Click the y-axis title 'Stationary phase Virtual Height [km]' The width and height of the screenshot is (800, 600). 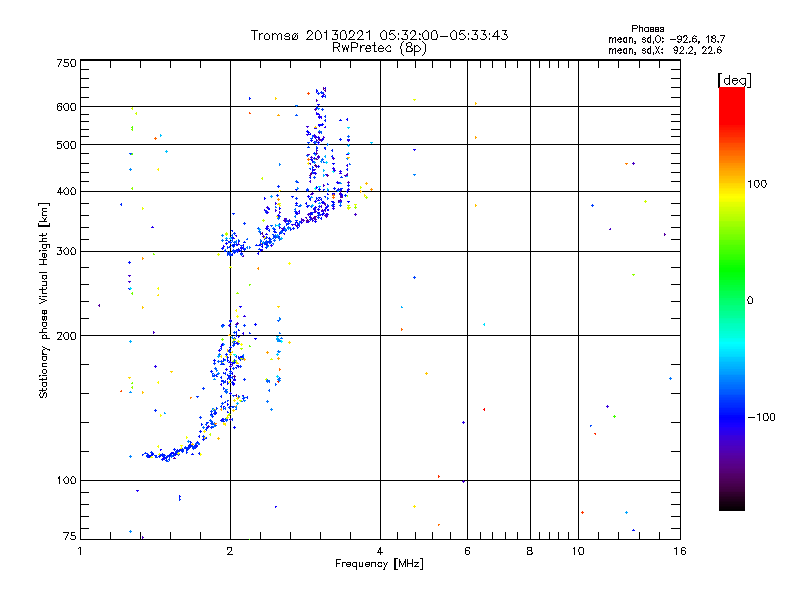[43, 300]
